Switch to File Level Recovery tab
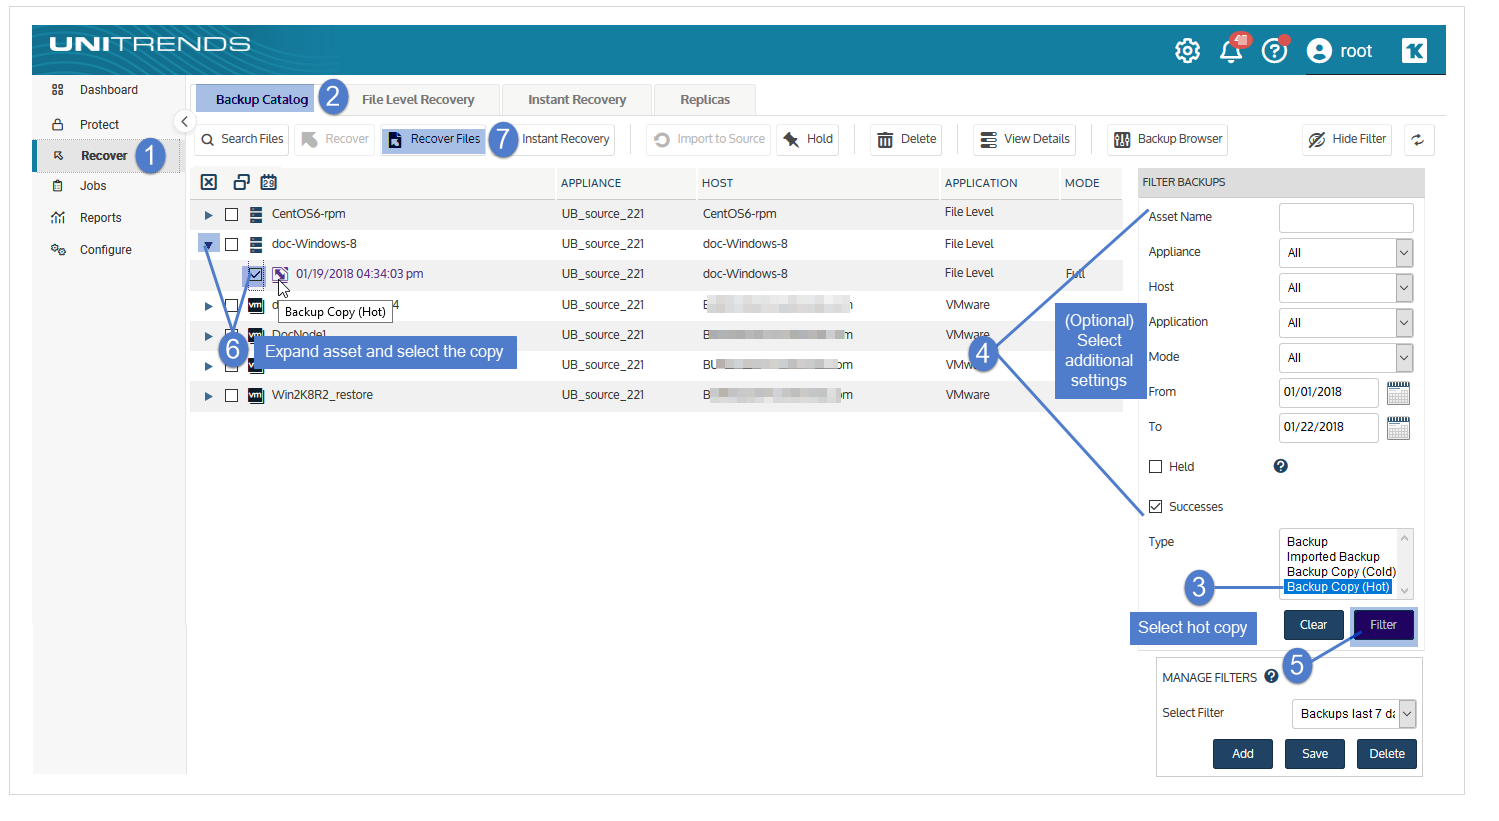1499x821 pixels. tap(418, 100)
